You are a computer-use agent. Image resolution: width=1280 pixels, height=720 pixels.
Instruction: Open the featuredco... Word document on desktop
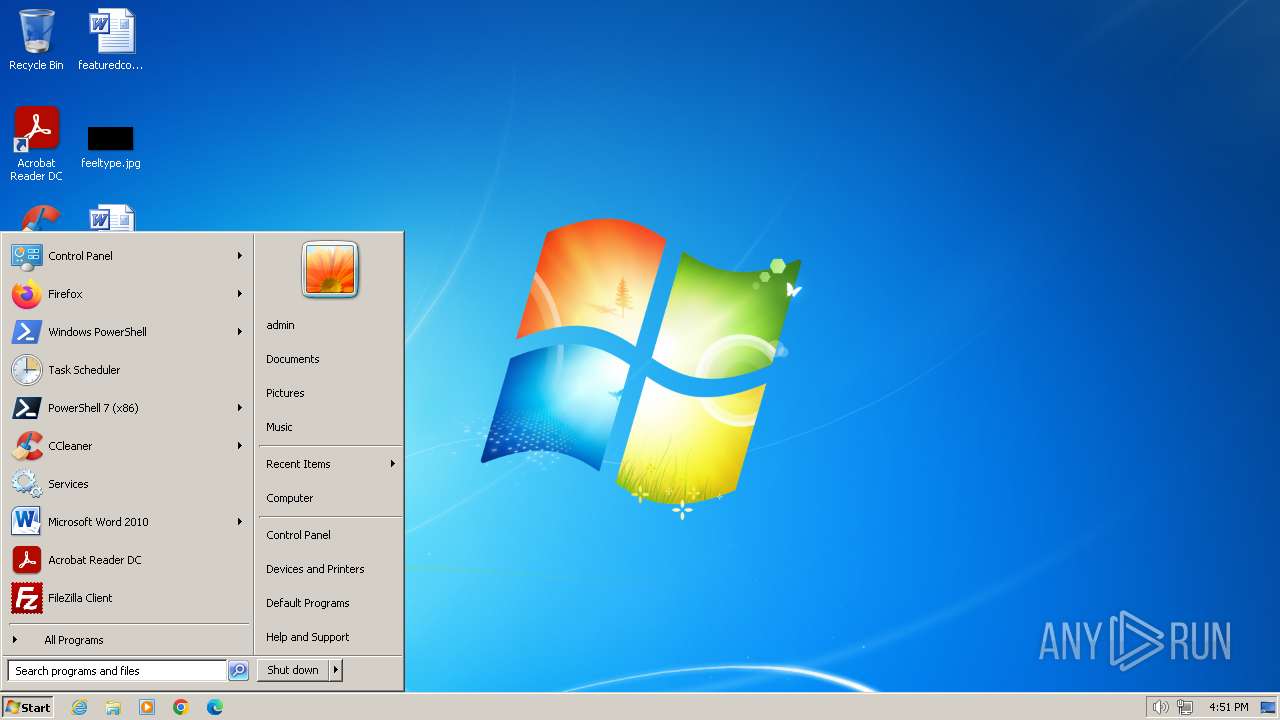(x=111, y=41)
